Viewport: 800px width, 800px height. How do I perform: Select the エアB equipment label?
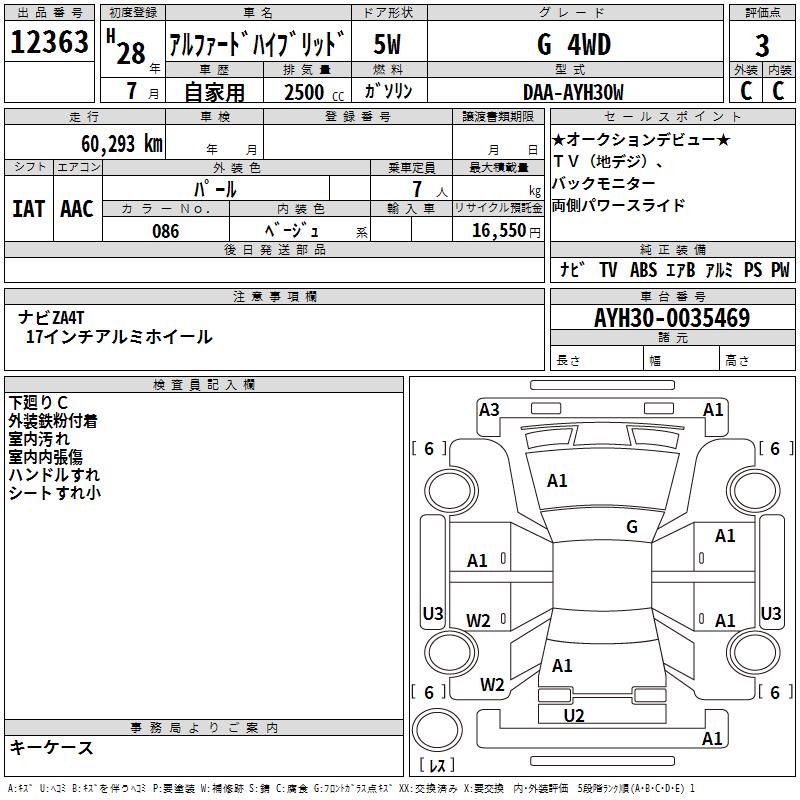[681, 270]
